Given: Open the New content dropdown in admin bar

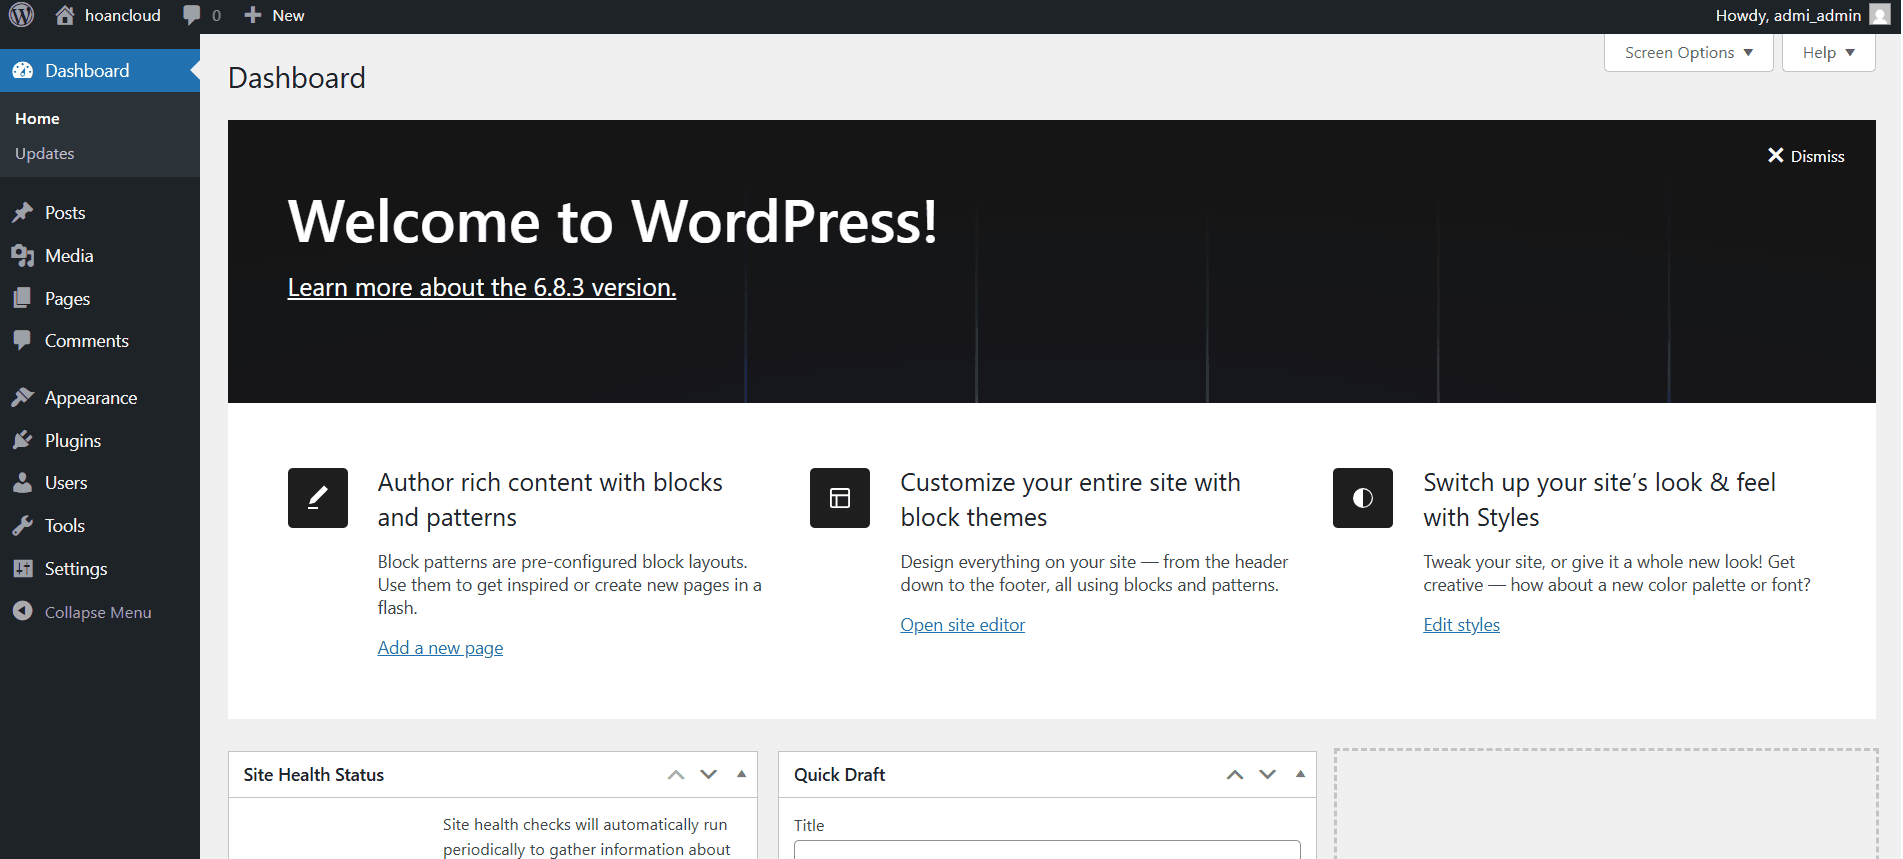Looking at the screenshot, I should point(275,15).
